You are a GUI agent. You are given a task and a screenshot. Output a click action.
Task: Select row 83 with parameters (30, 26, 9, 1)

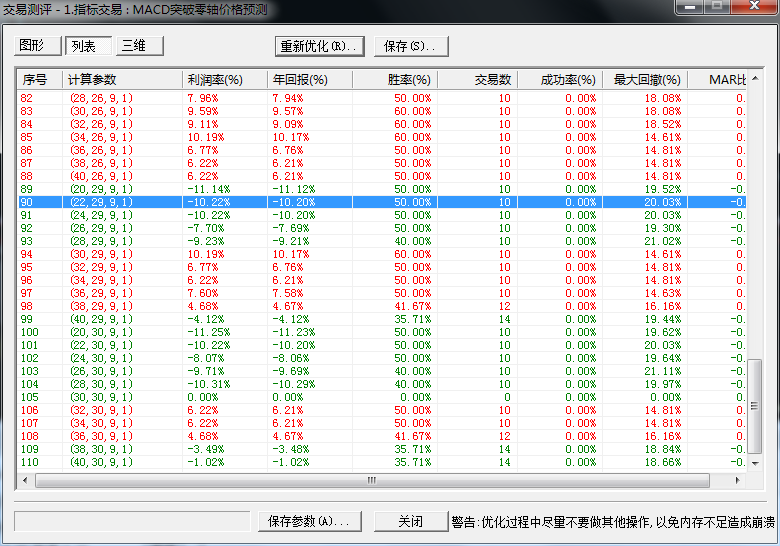[x=382, y=111]
